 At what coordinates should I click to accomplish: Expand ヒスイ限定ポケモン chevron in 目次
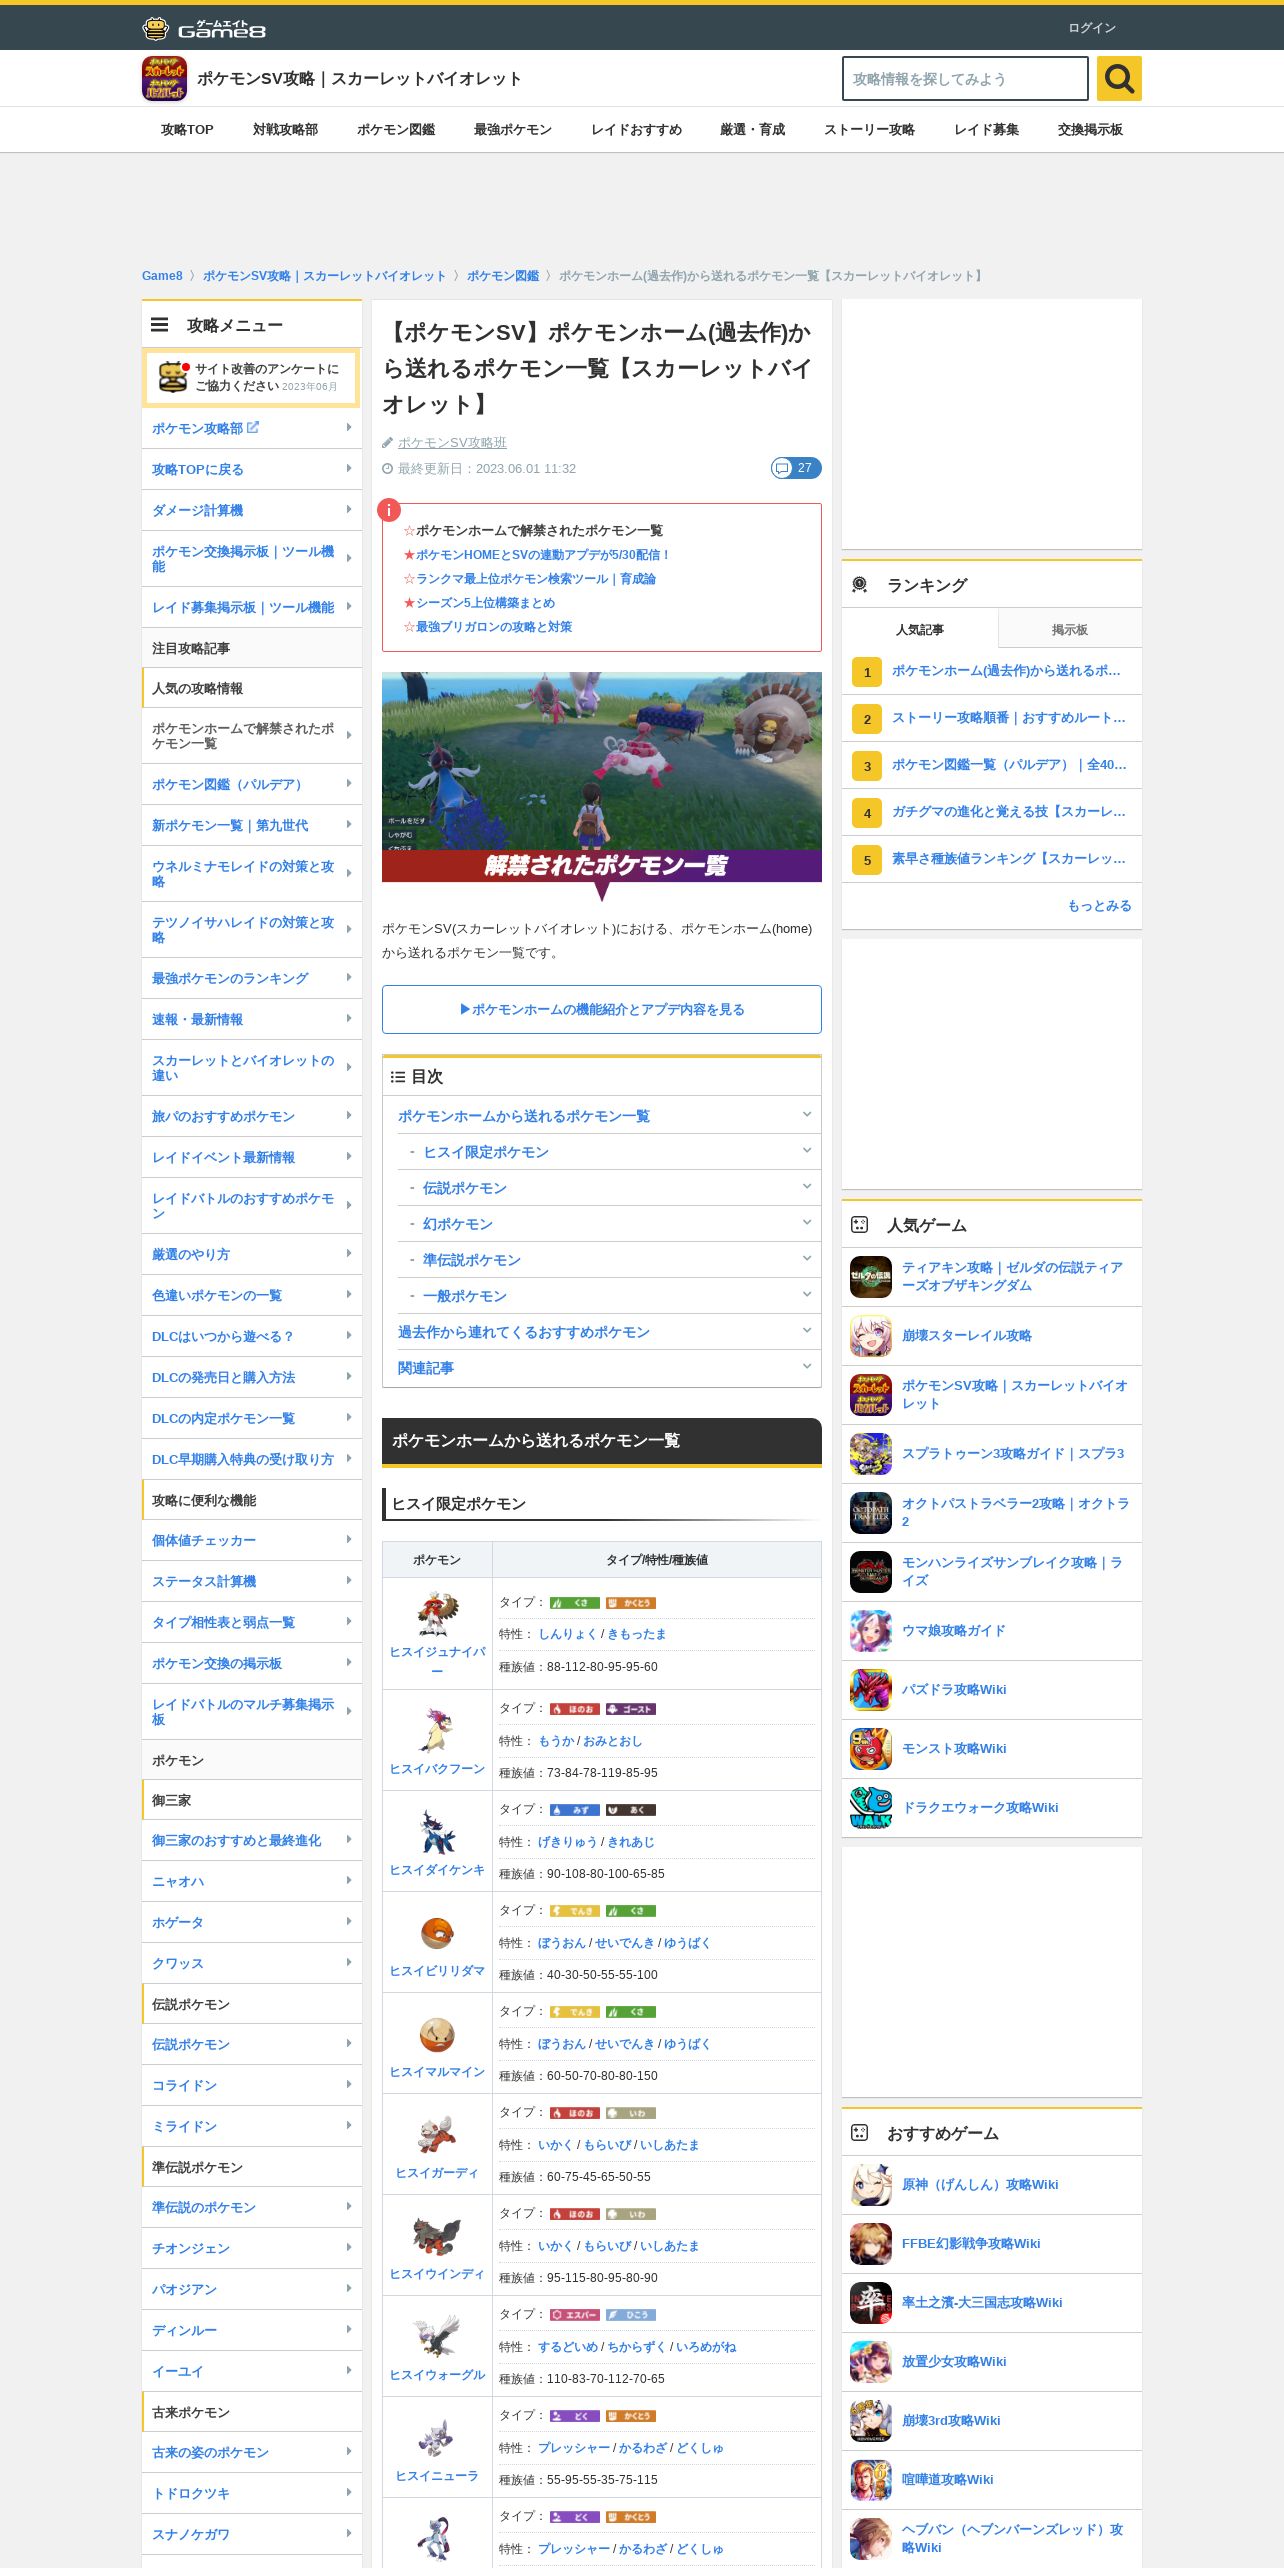806,1151
